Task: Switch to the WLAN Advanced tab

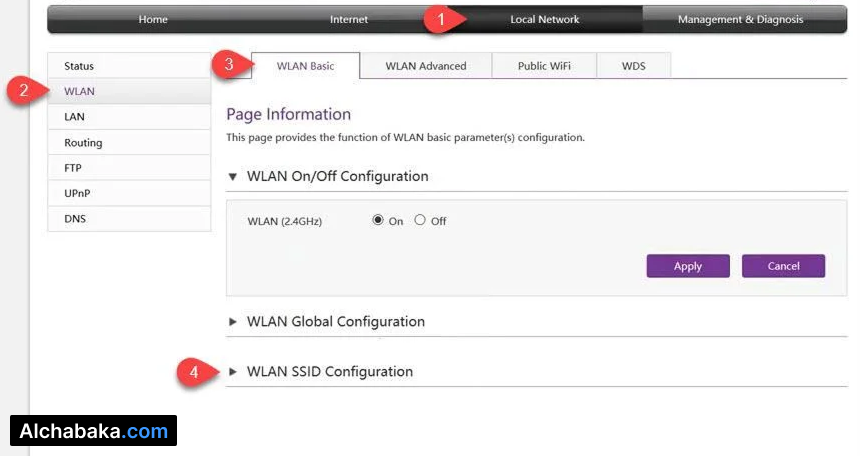Action: point(426,66)
